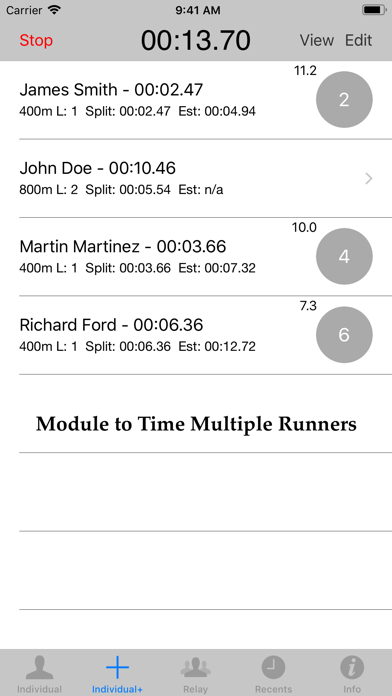
Task: Tap the main timer display 00:13.70
Action: [196, 40]
